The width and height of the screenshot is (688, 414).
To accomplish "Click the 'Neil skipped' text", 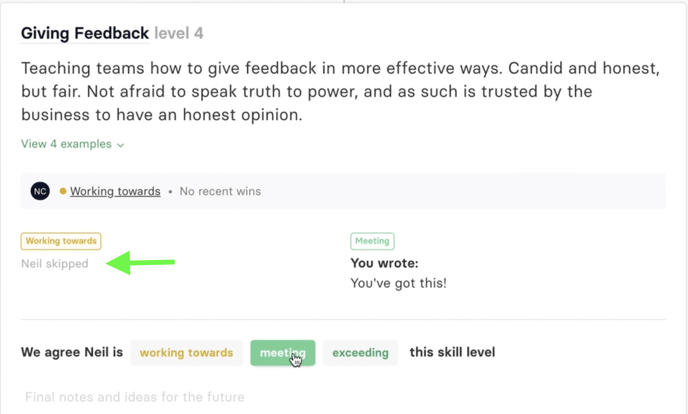I will click(x=55, y=264).
